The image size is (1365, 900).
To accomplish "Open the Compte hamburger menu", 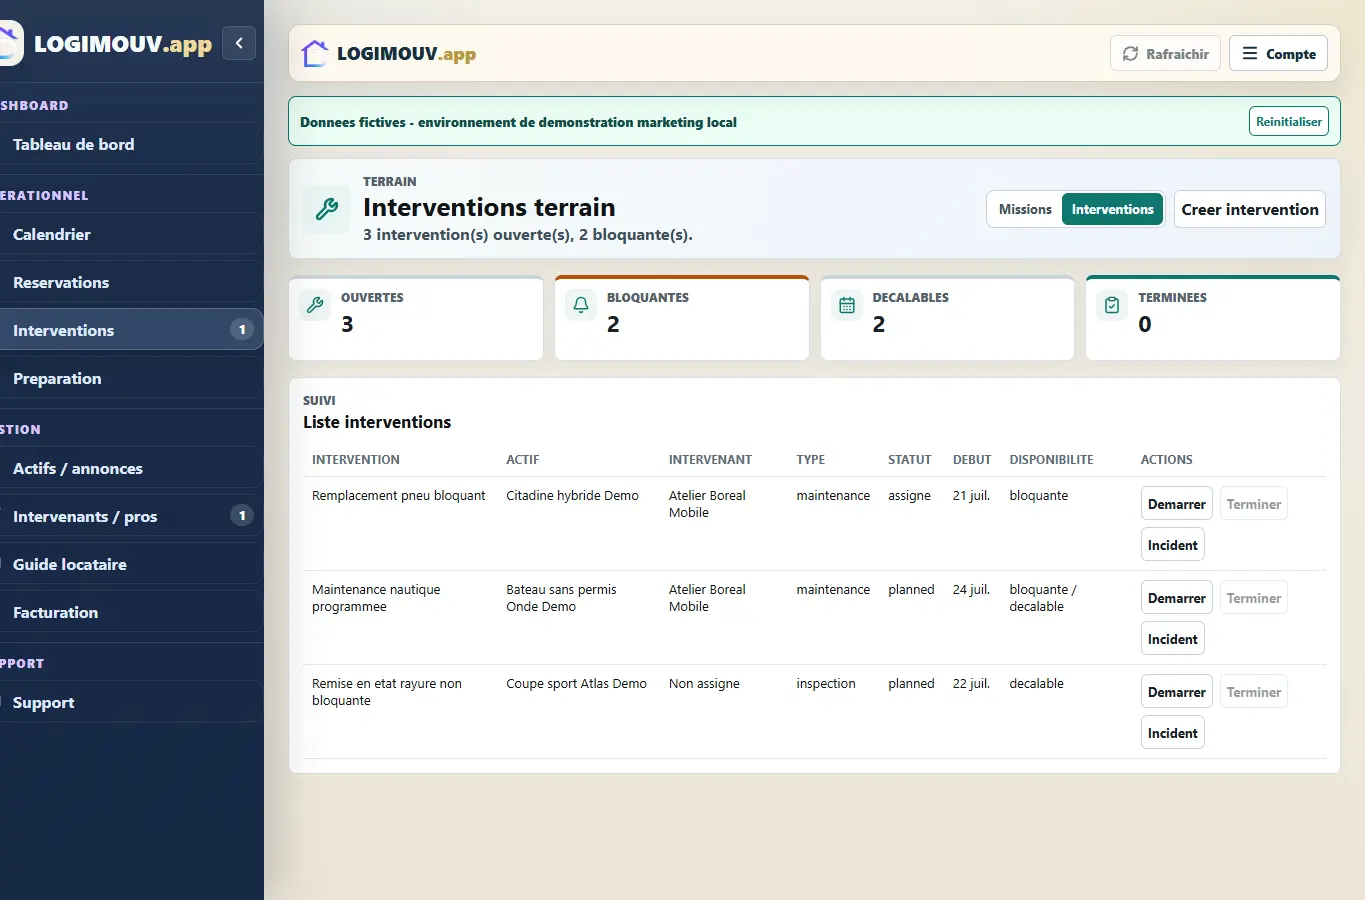I will pos(1278,54).
